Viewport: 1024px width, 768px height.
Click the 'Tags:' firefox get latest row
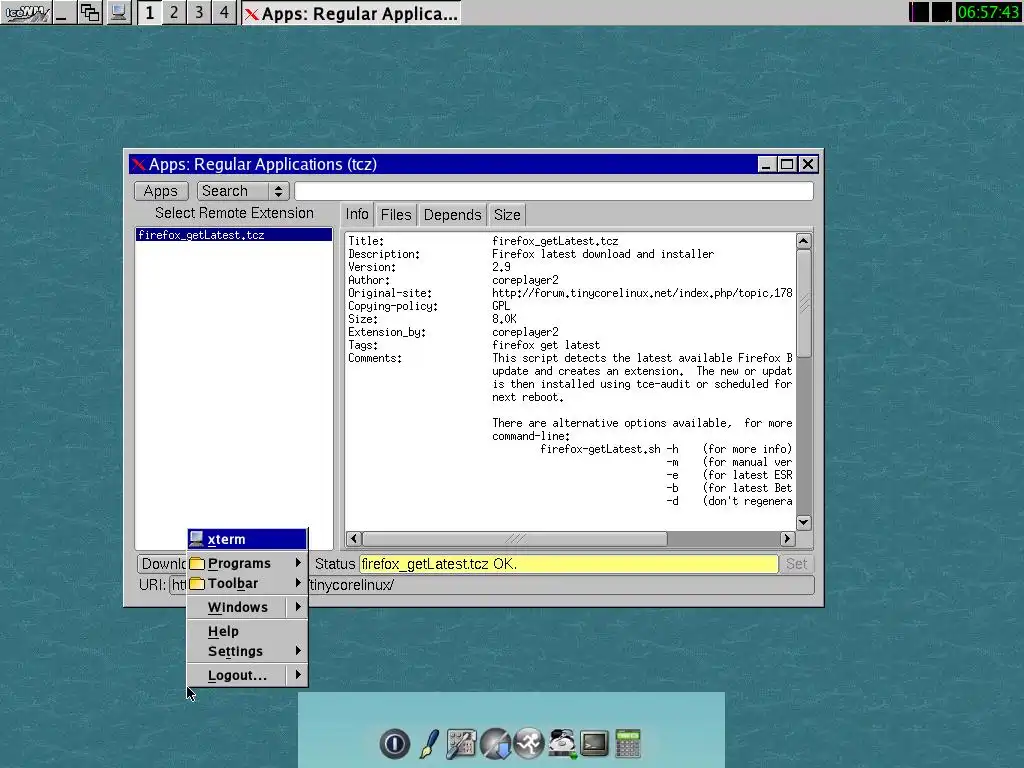[473, 345]
